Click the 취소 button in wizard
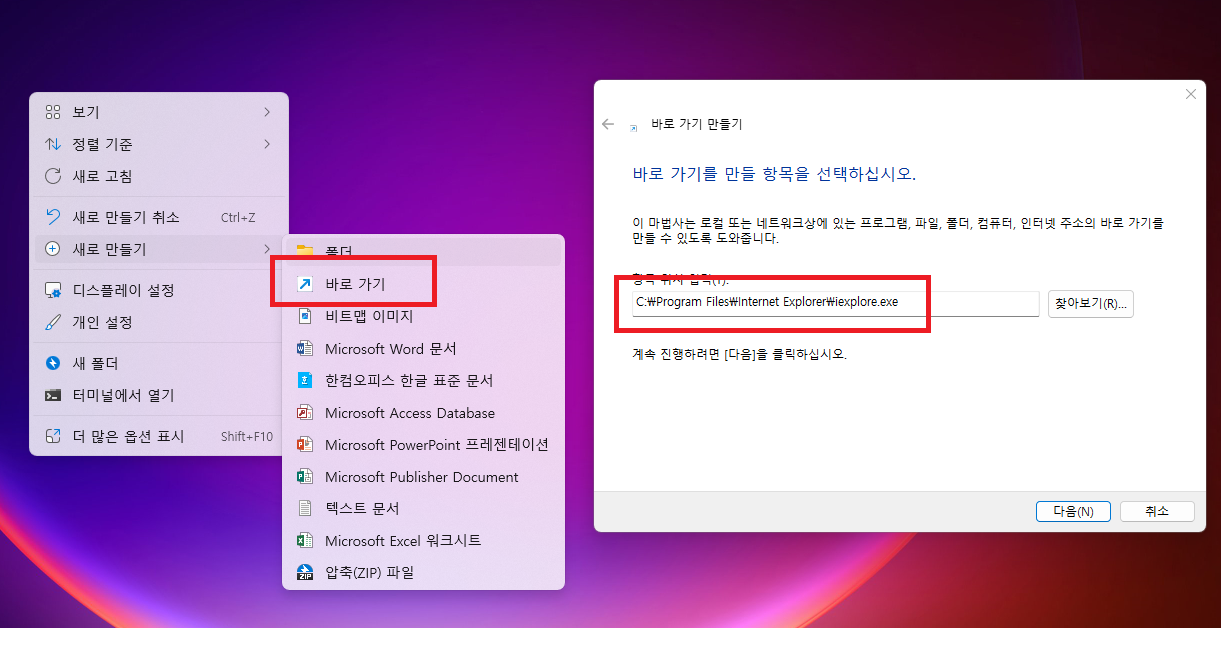Viewport: 1221px width, 648px height. [x=1157, y=511]
